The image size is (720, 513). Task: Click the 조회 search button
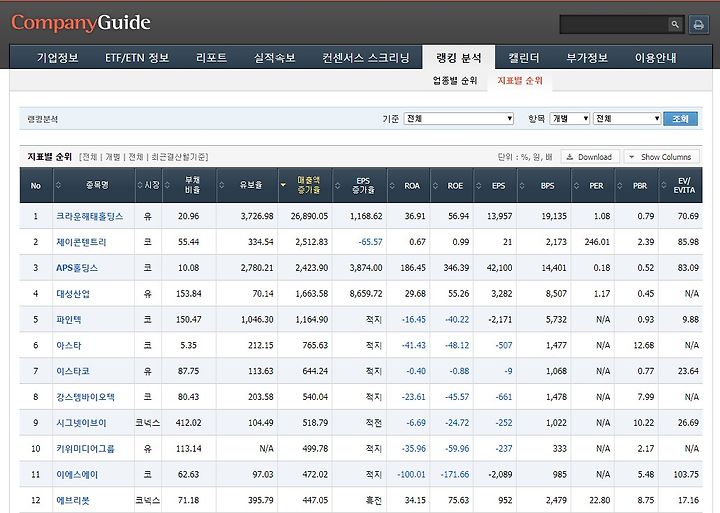(680, 118)
